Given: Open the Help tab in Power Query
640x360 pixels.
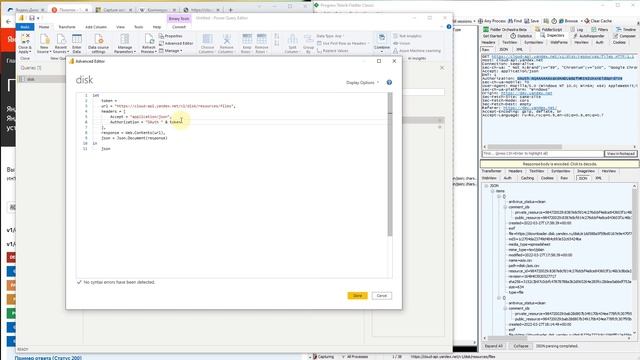Looking at the screenshot, I should pyautogui.click(x=157, y=27).
